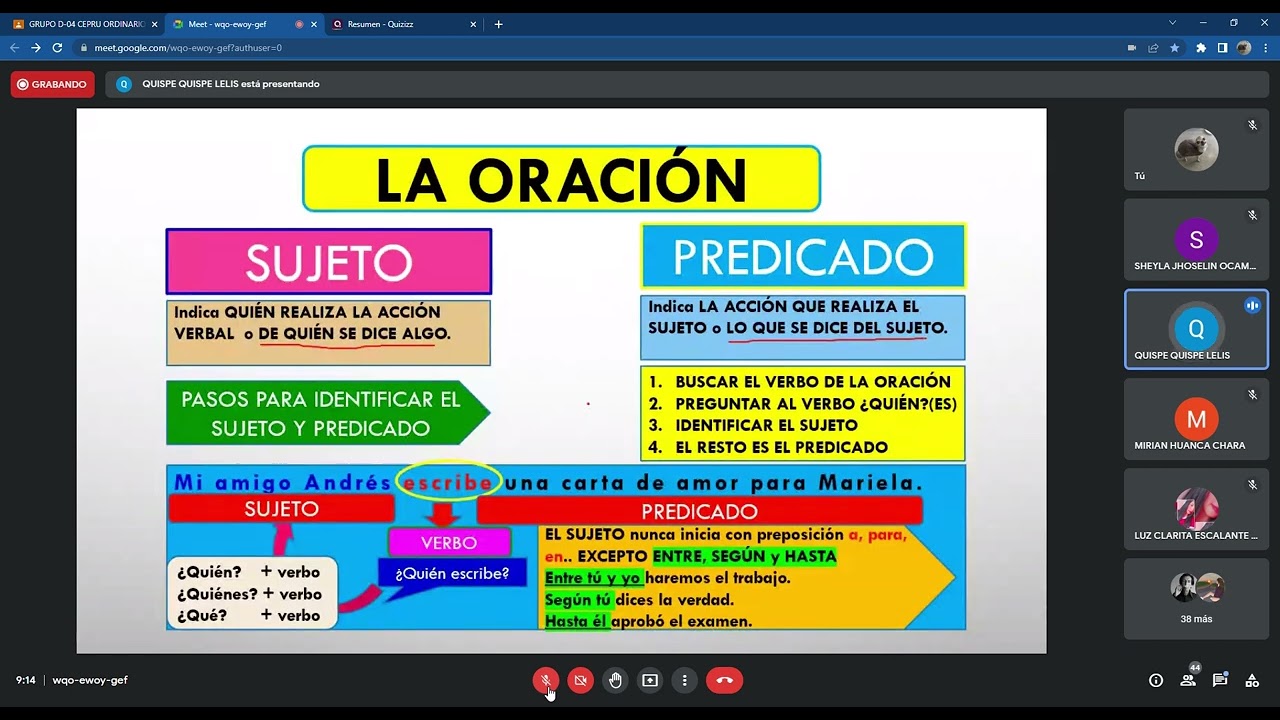Reload the Meet page
The height and width of the screenshot is (720, 1280).
tap(57, 47)
